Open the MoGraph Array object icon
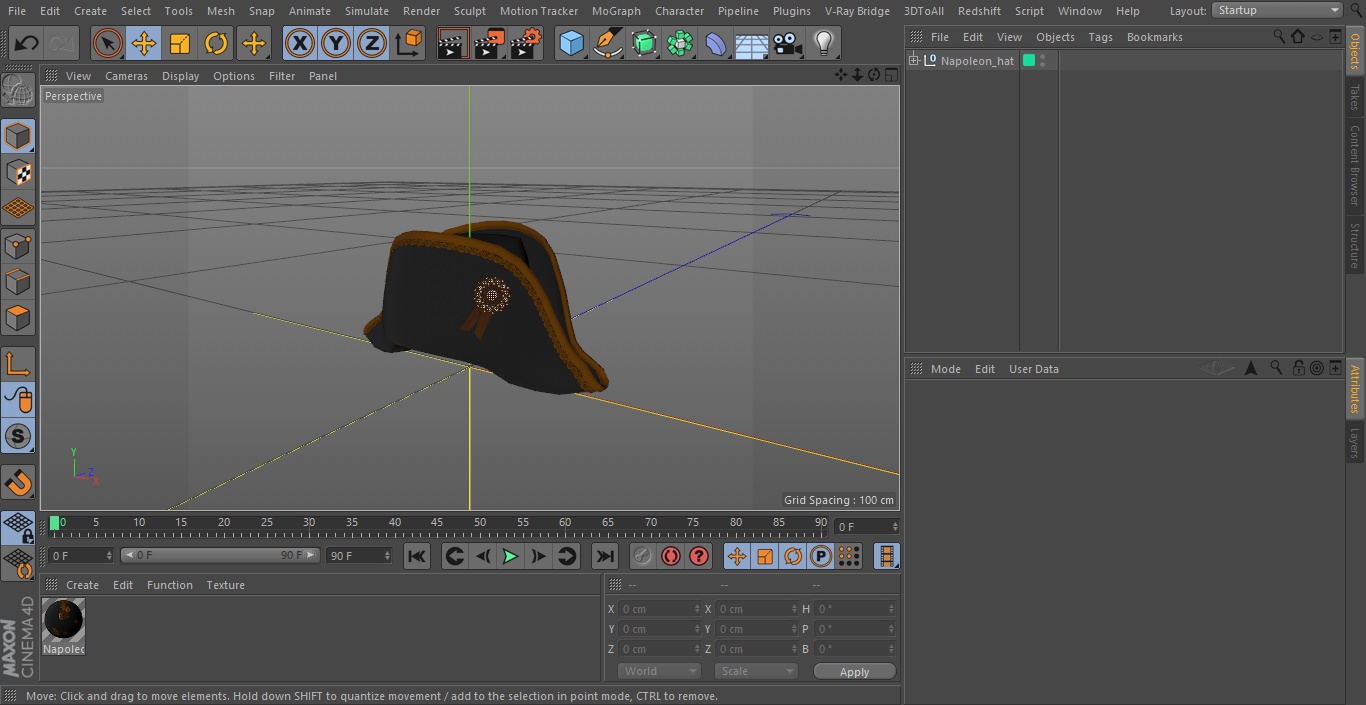This screenshot has width=1366, height=705. [x=680, y=44]
